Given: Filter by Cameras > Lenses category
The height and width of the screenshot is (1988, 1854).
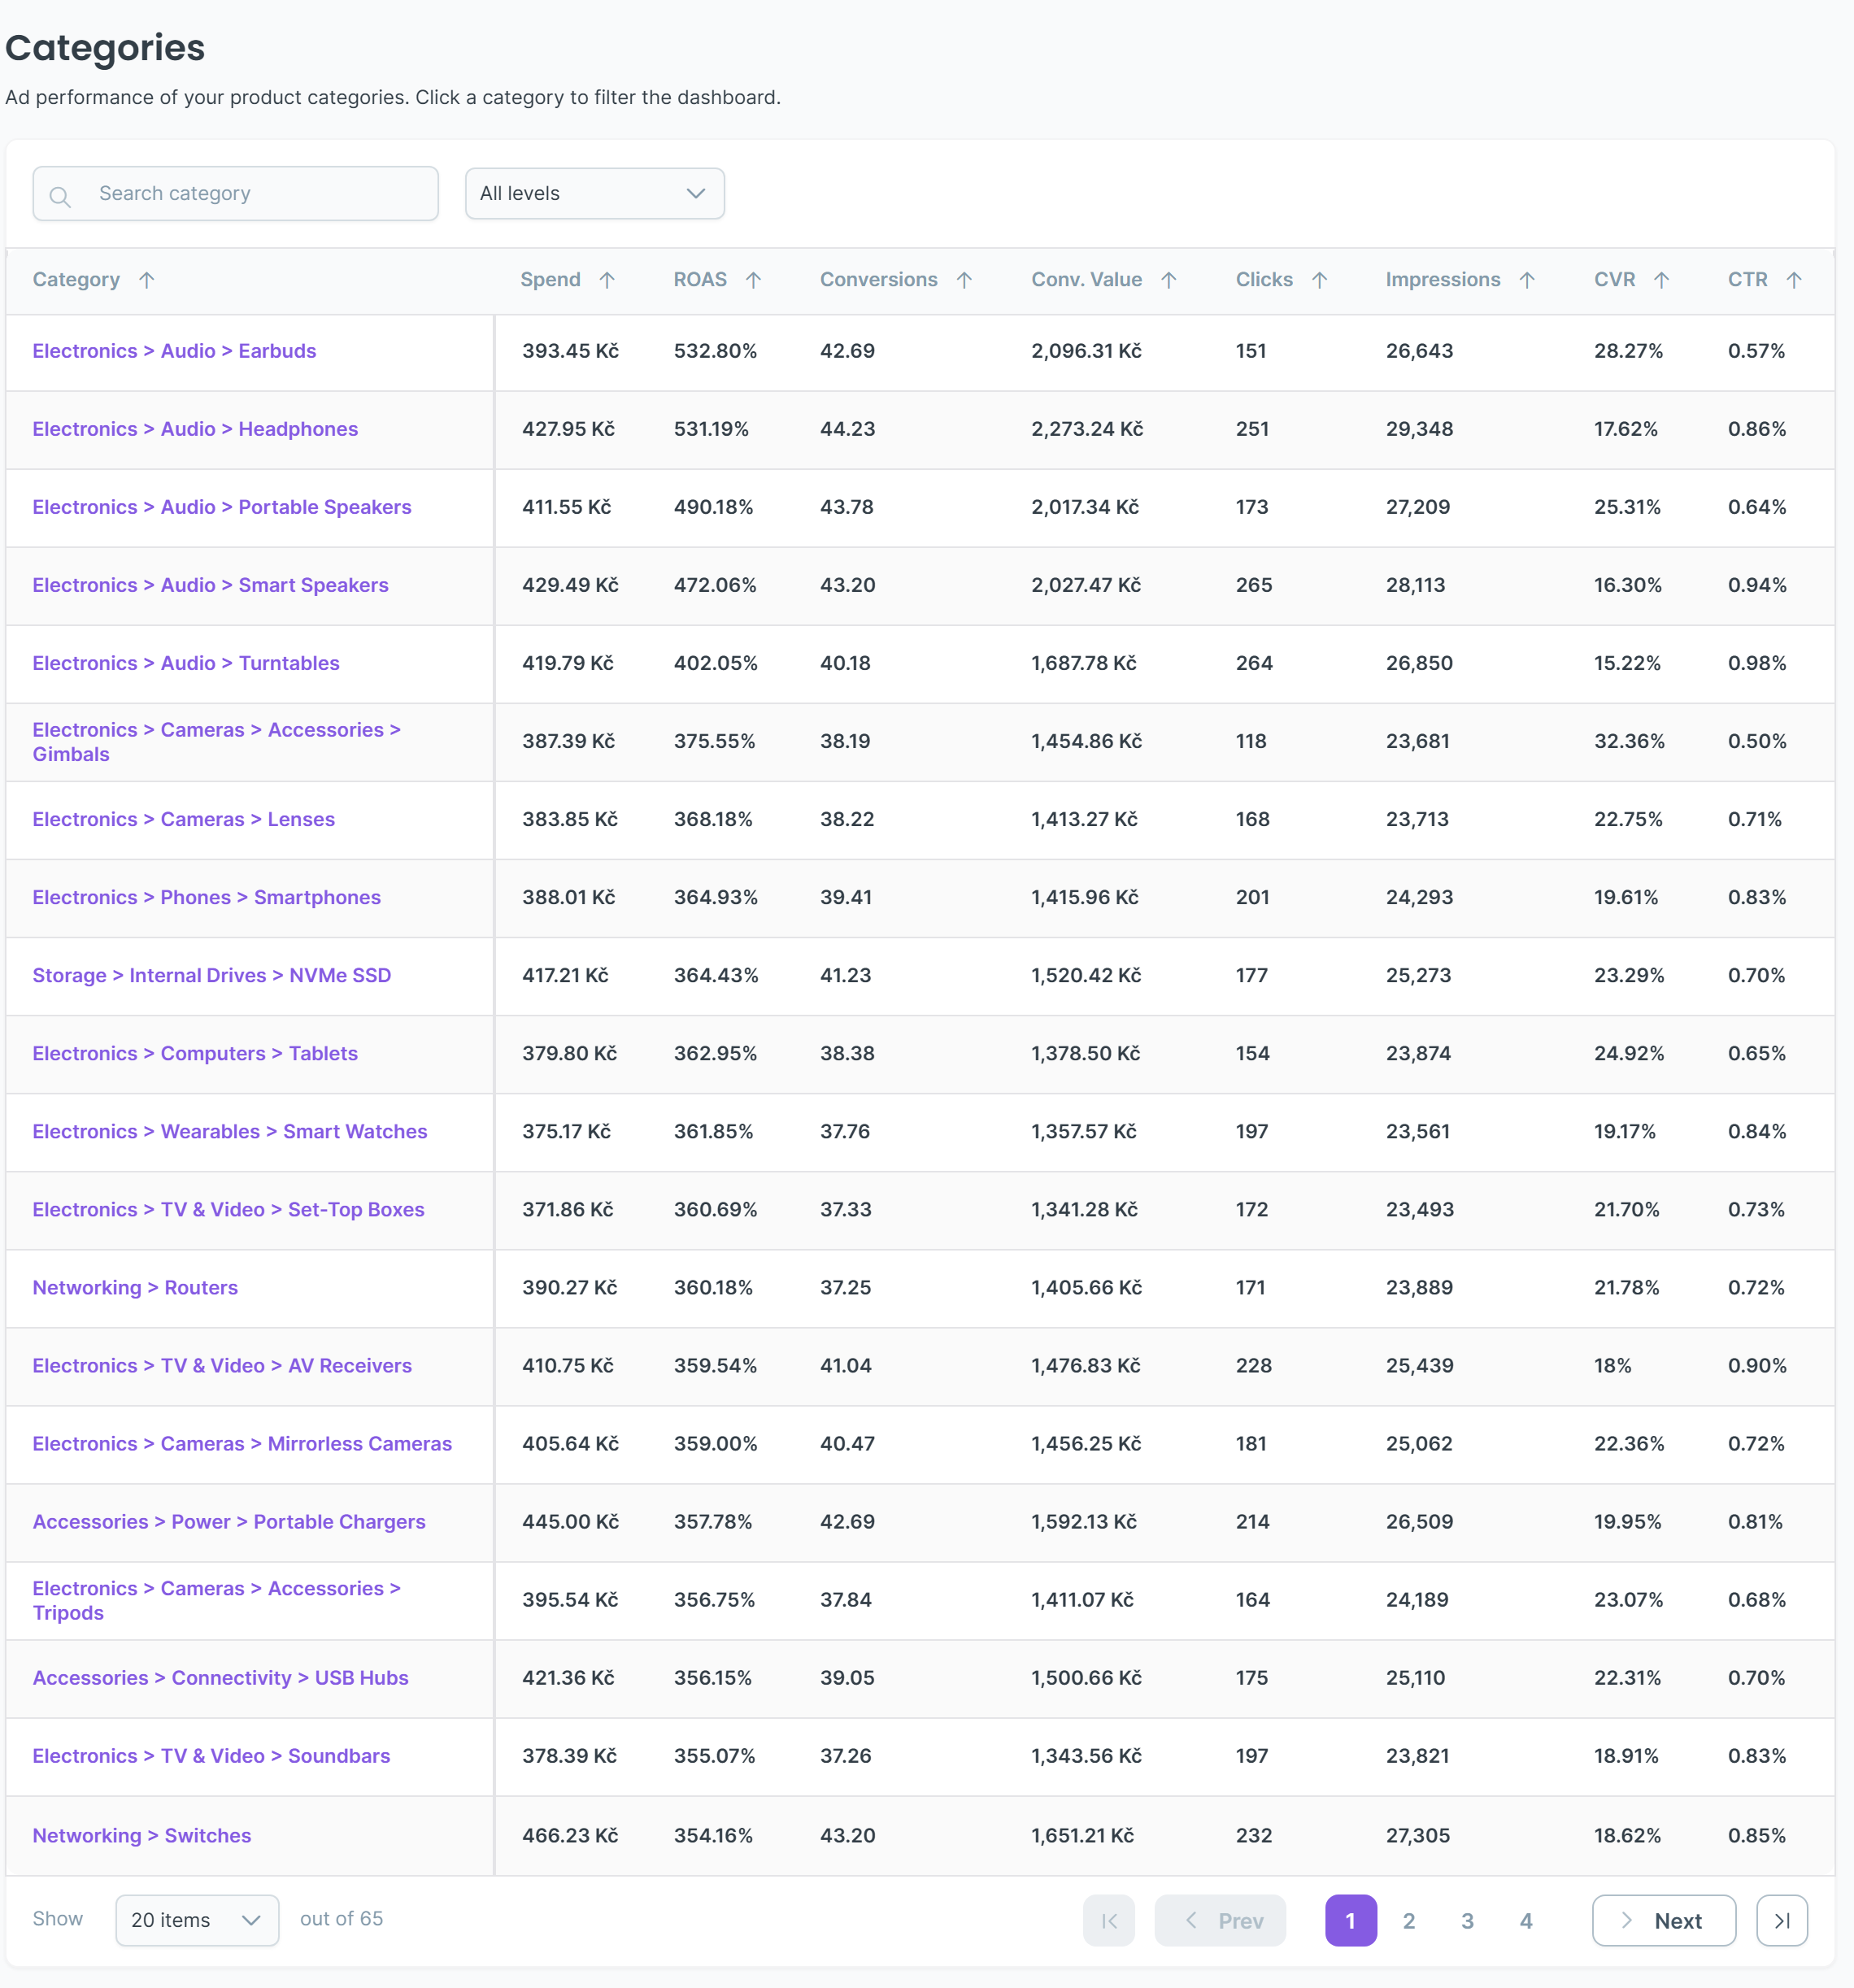Looking at the screenshot, I should point(184,819).
